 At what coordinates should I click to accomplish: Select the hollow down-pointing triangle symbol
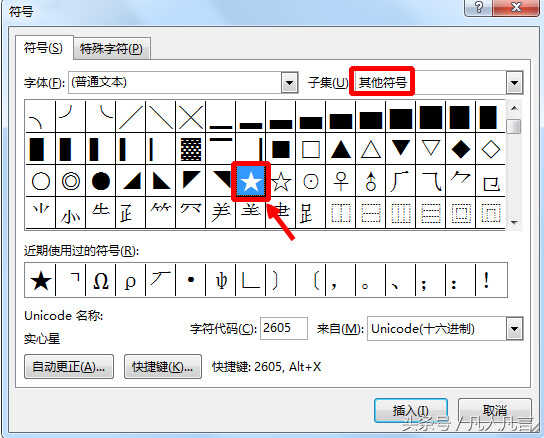[x=431, y=149]
